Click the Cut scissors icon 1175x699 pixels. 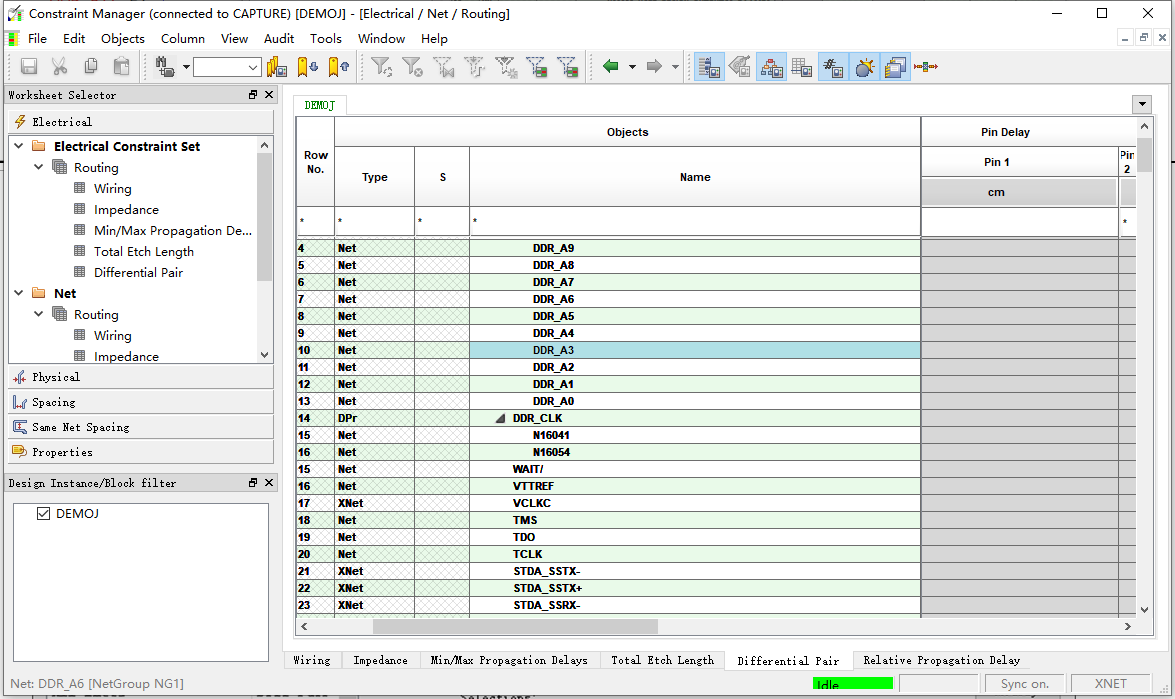[60, 67]
